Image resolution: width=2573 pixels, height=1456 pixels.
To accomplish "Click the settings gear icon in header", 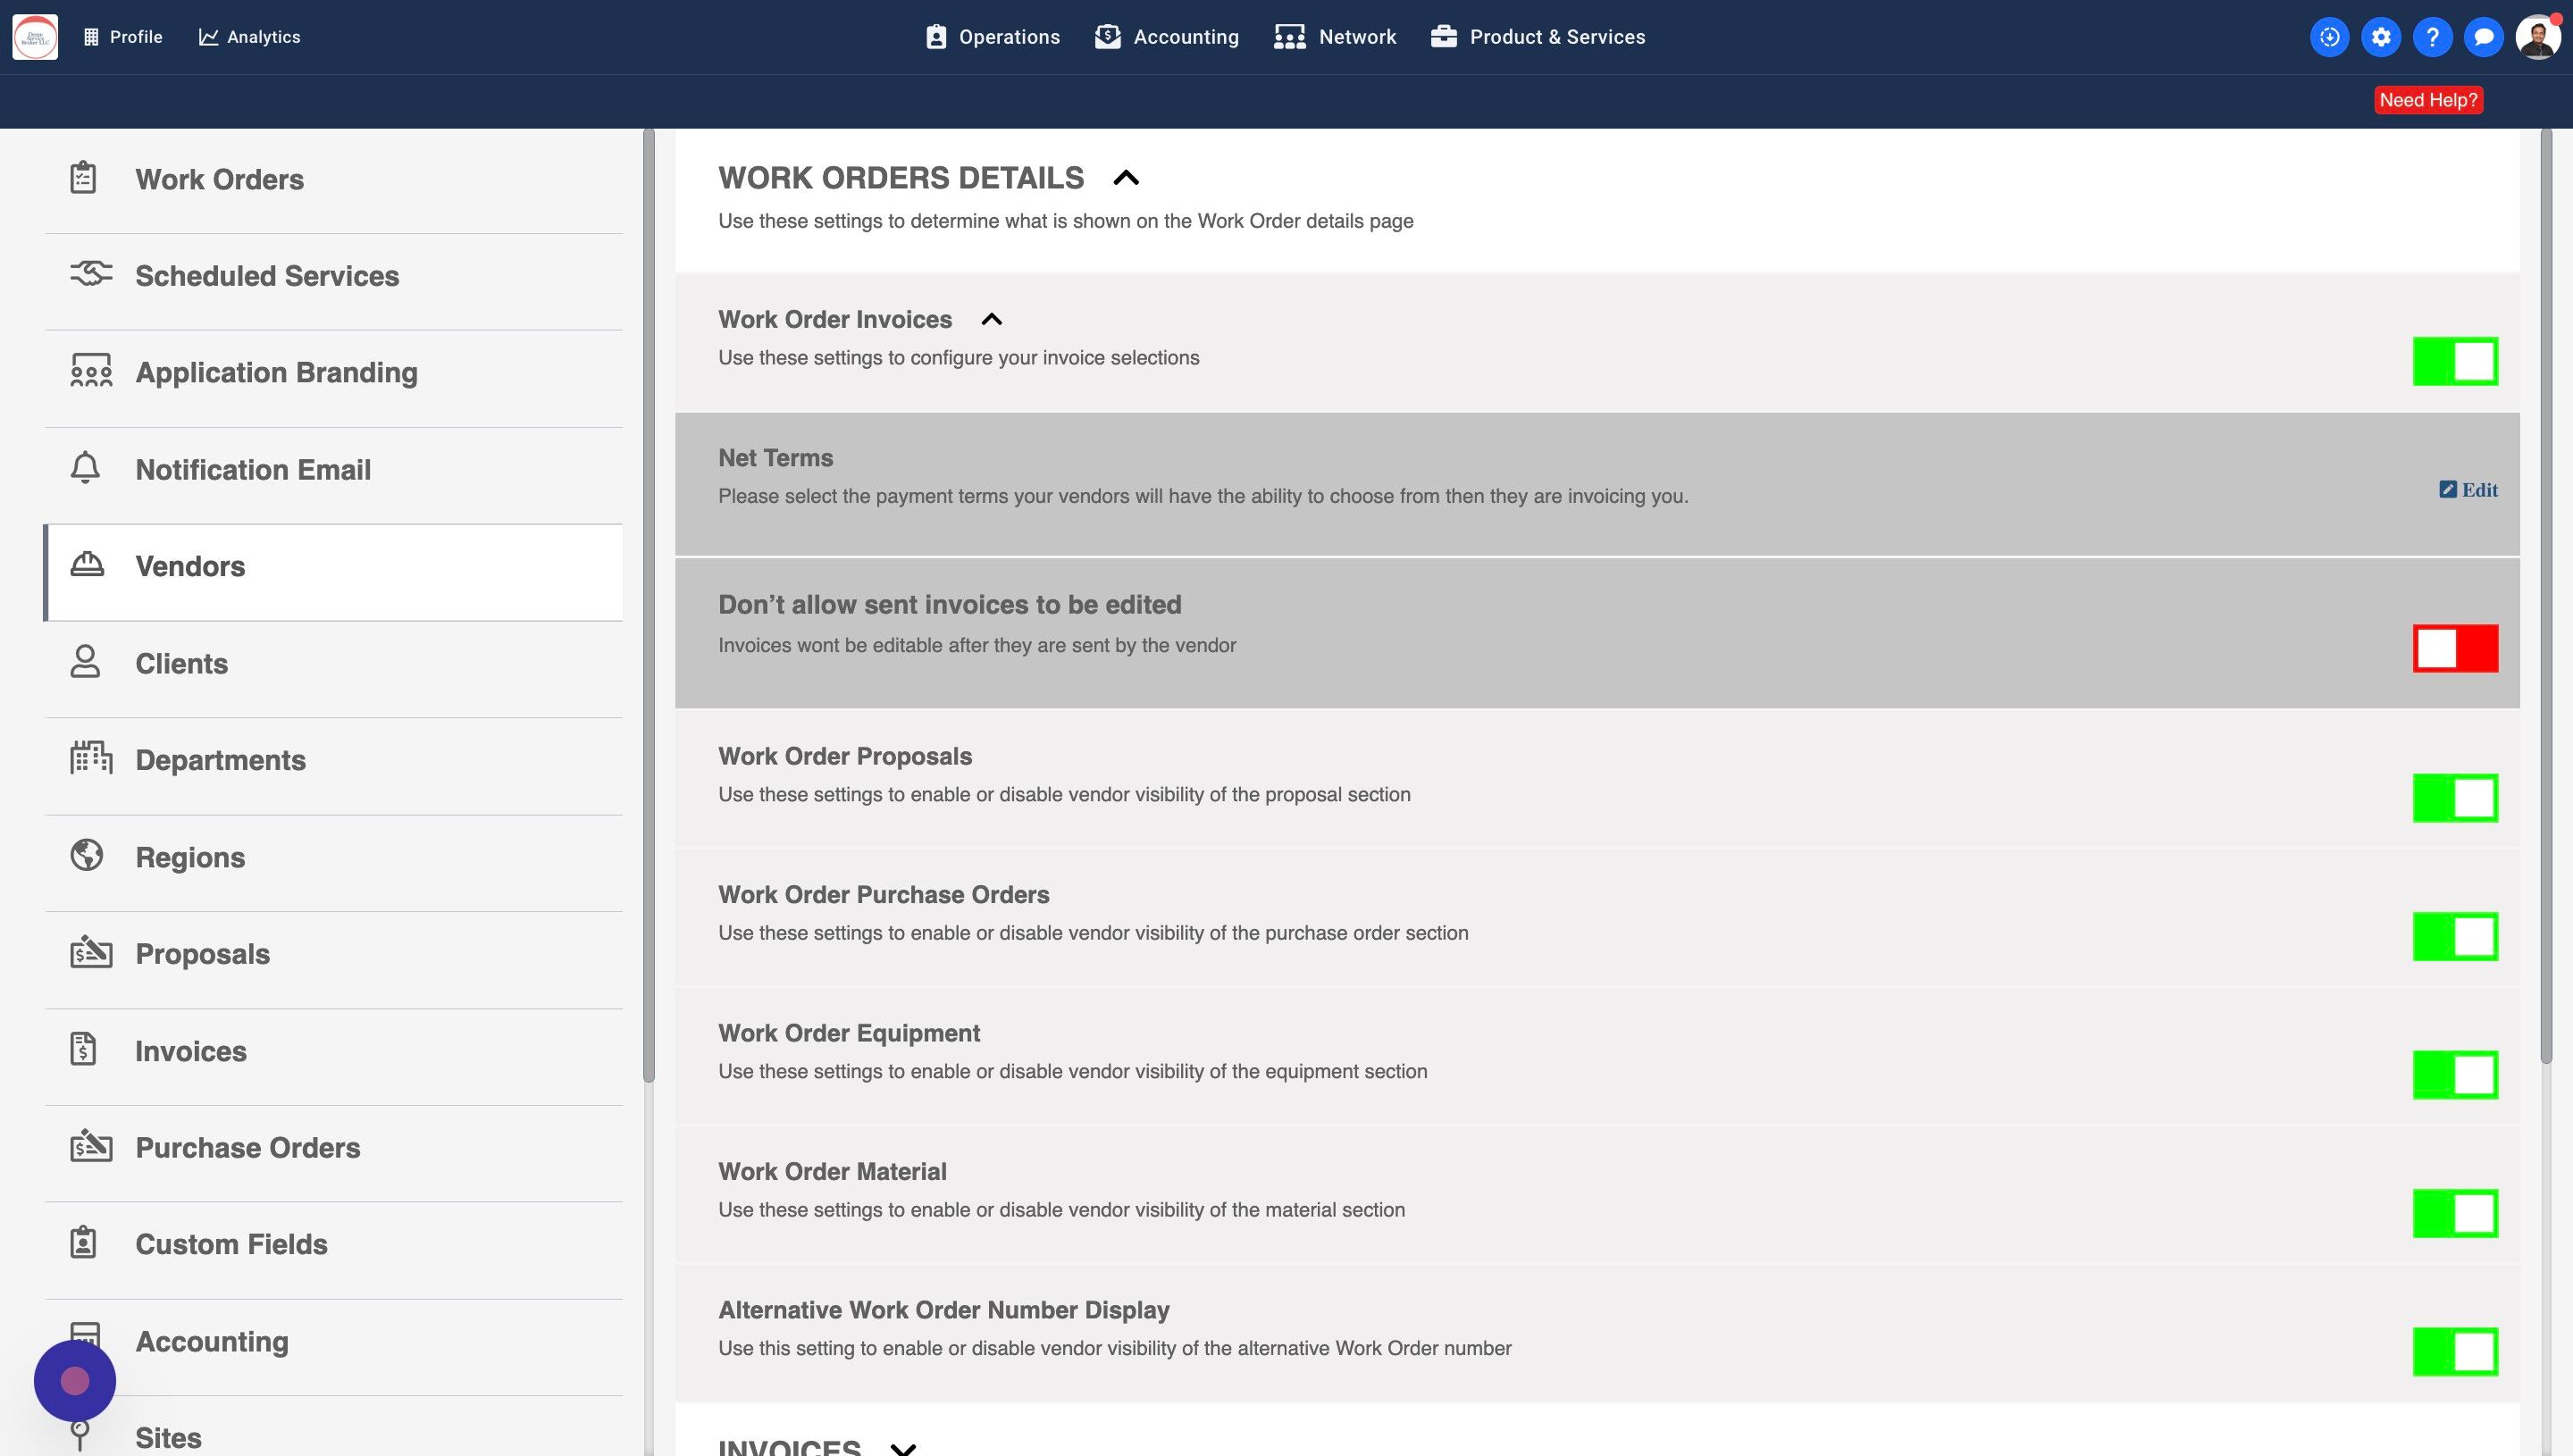I will coord(2381,37).
